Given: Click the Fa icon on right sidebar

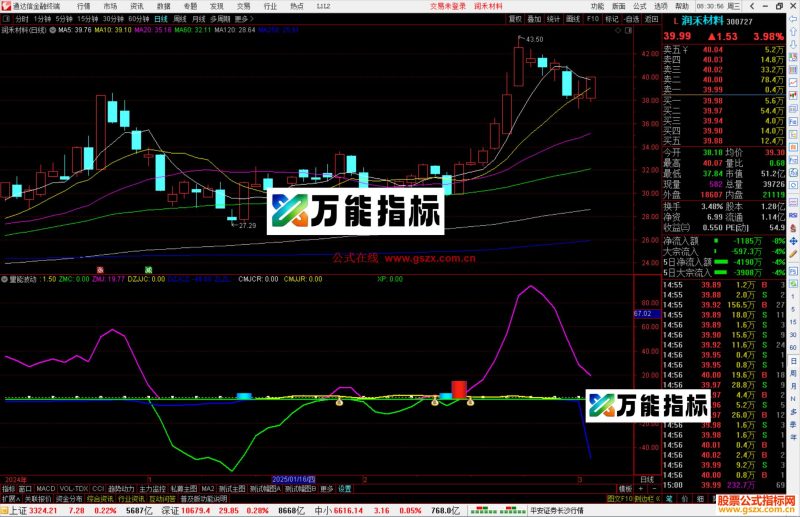Looking at the screenshot, I should click(x=793, y=122).
